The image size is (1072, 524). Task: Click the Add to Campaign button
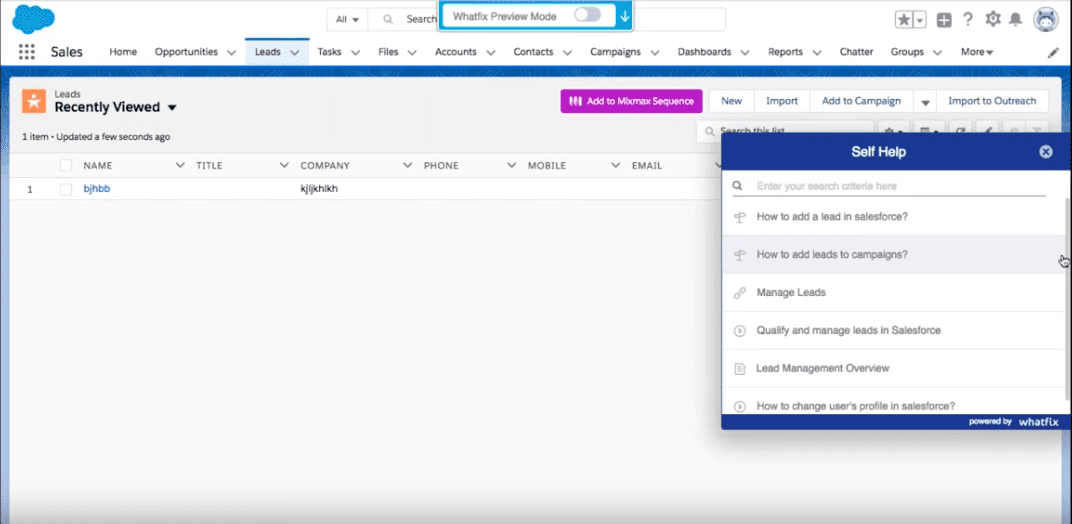861,101
